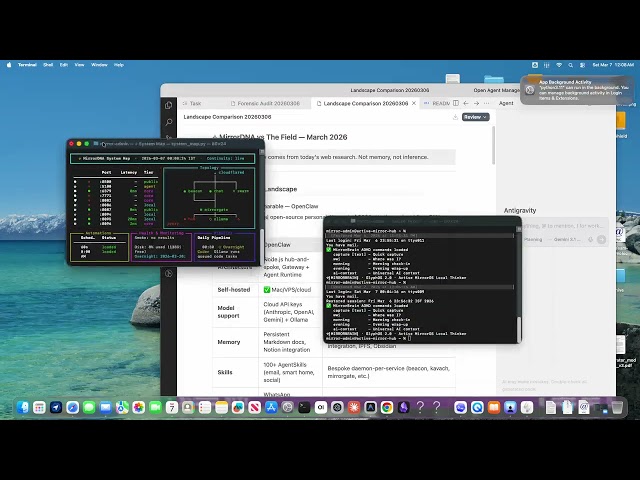
Task: Switch to the README tab
Action: [437, 103]
